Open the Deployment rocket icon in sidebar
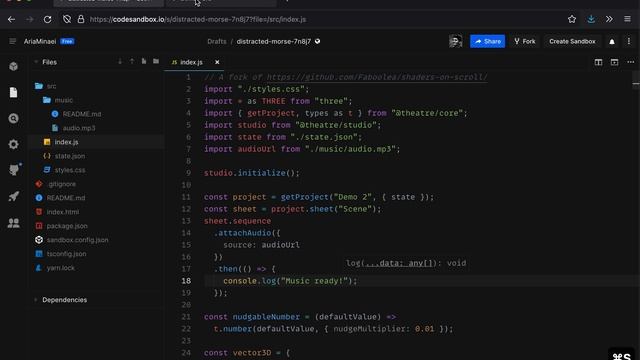Screen dimensions: 640x360 pos(13,196)
